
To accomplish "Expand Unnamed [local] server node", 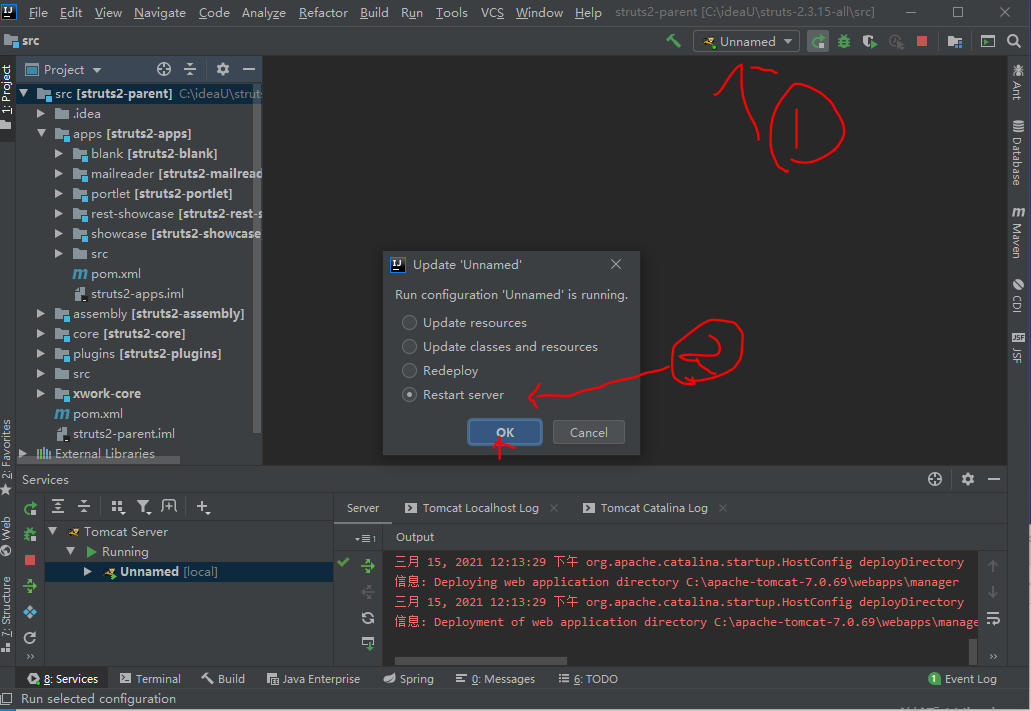I will (87, 572).
